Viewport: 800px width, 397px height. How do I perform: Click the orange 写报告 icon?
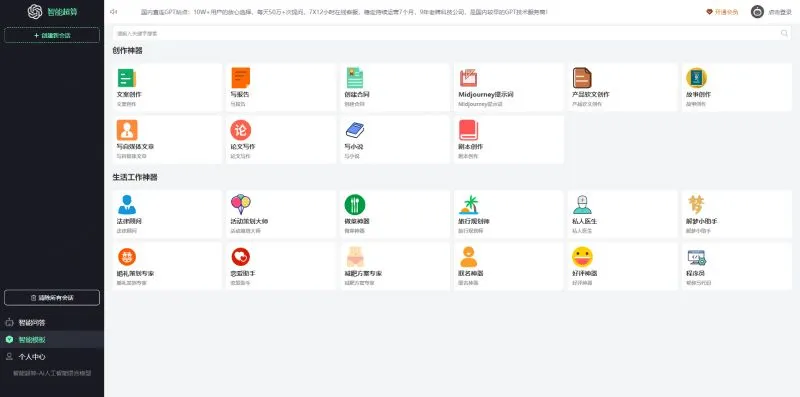(241, 78)
